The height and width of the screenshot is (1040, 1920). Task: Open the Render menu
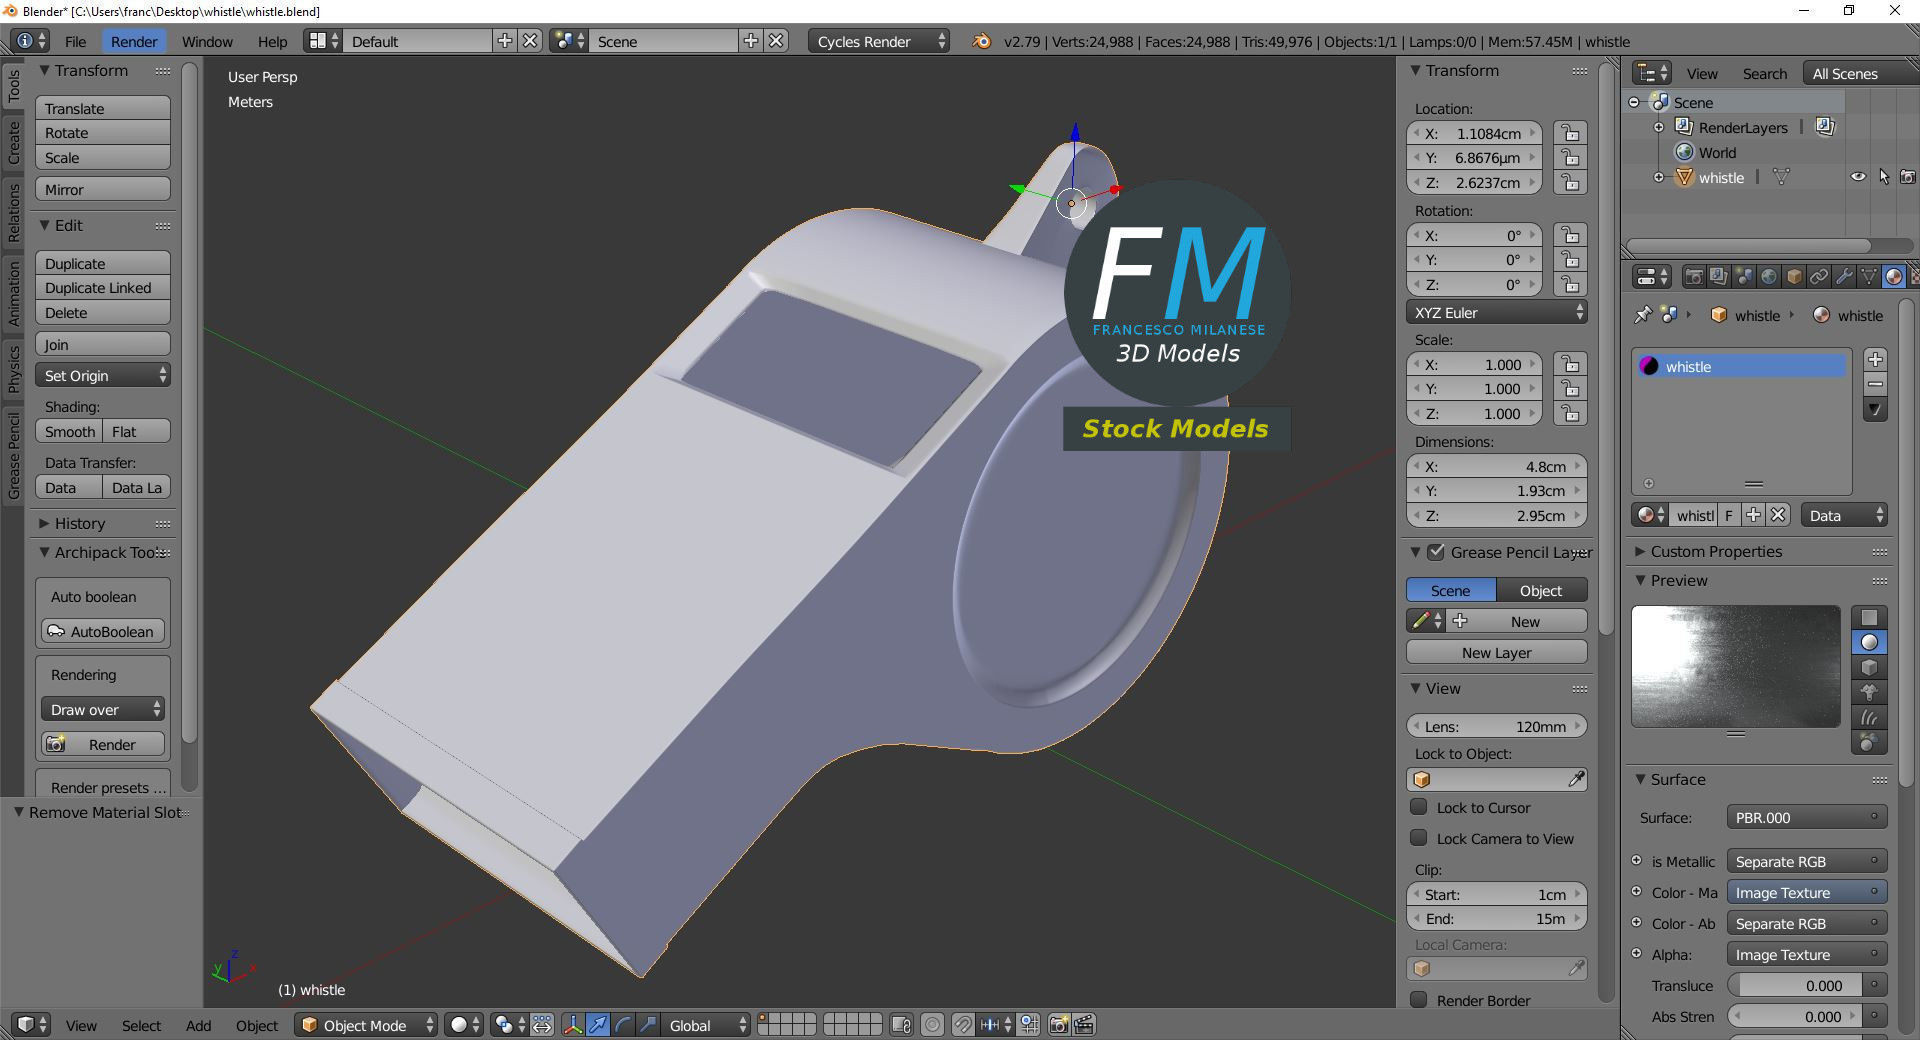(134, 41)
